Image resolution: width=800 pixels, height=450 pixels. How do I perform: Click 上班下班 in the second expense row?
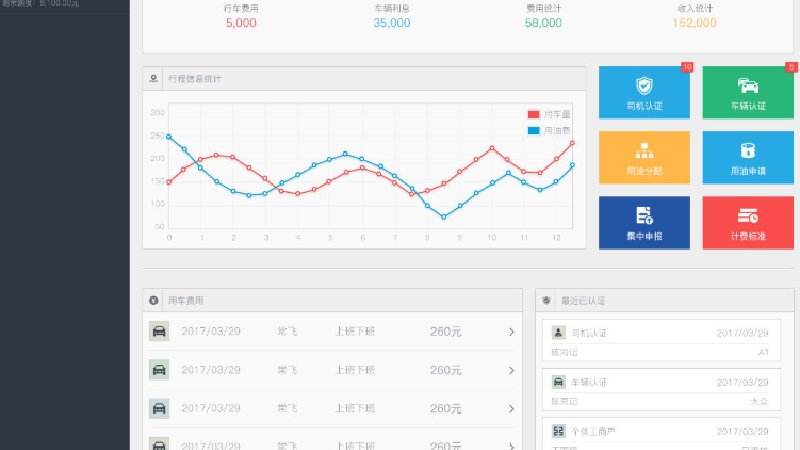coord(355,370)
